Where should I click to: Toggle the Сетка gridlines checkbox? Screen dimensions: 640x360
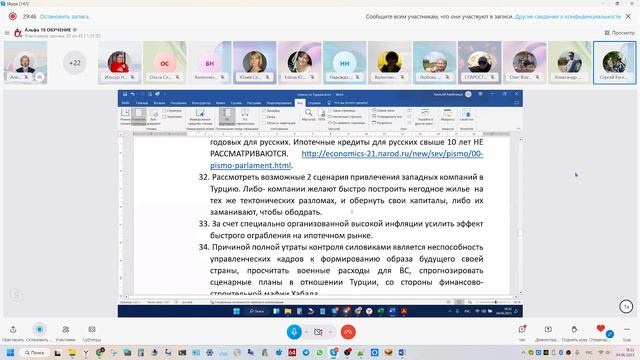(x=269, y=117)
